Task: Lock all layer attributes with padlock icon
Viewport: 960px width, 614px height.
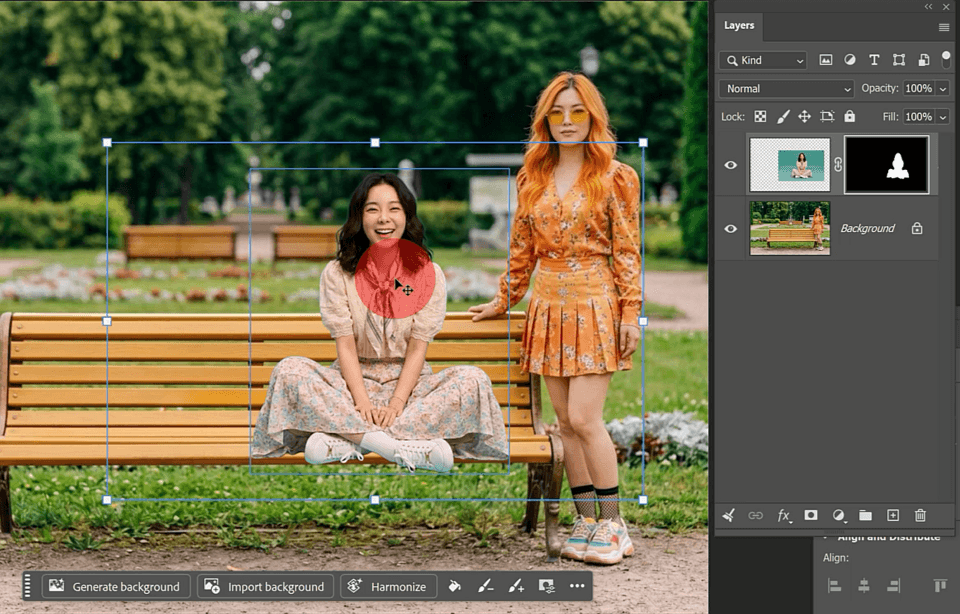Action: [x=850, y=116]
